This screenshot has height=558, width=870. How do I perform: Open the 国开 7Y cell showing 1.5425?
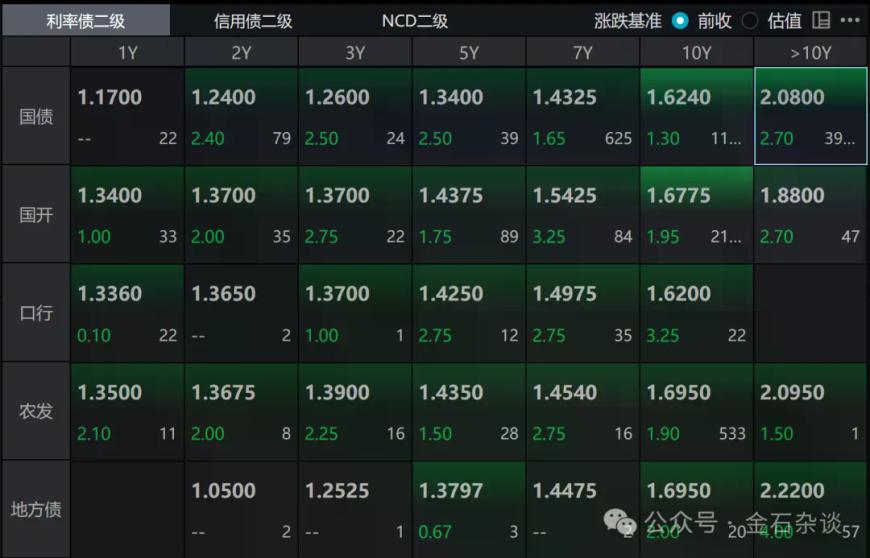583,215
